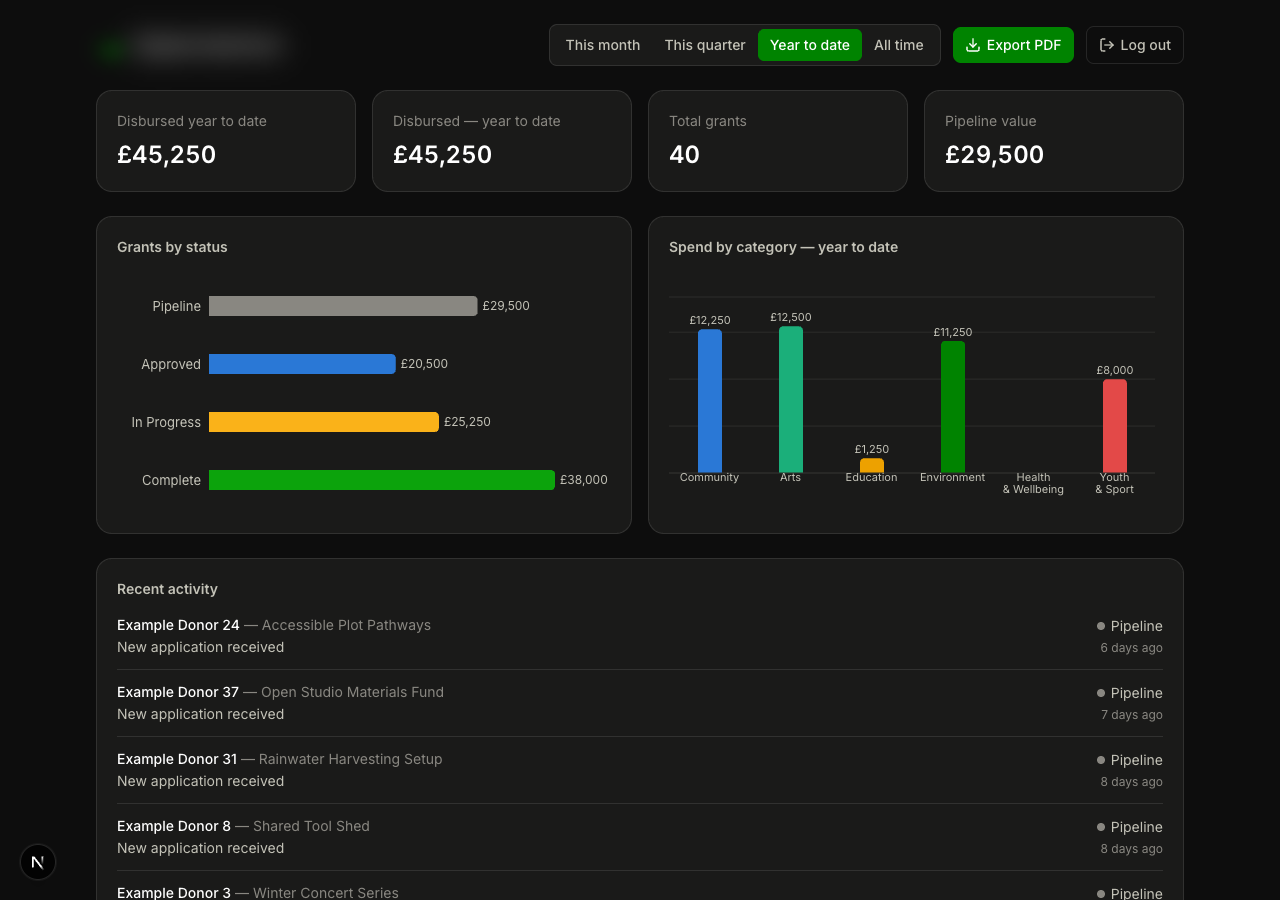Click the Approved blue status bar
Image resolution: width=1280 pixels, height=900 pixels.
[x=302, y=364]
